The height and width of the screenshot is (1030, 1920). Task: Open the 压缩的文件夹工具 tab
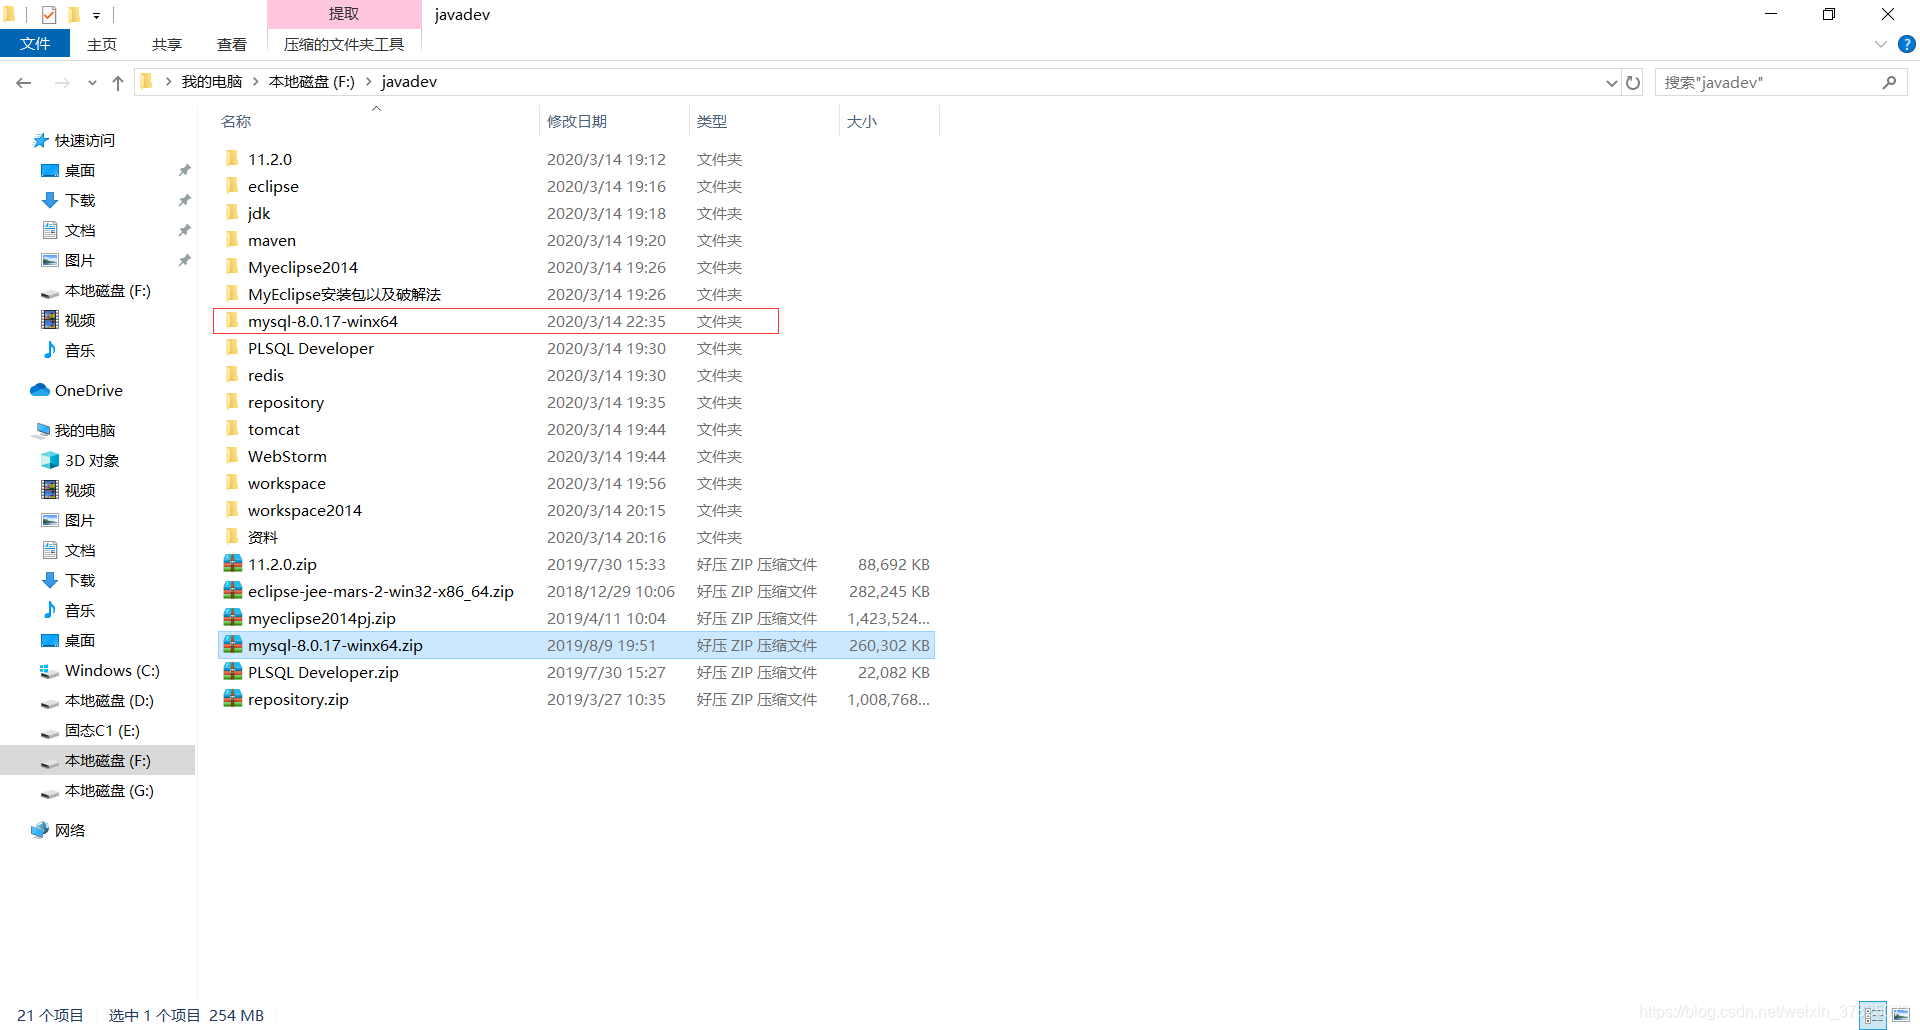click(x=344, y=44)
